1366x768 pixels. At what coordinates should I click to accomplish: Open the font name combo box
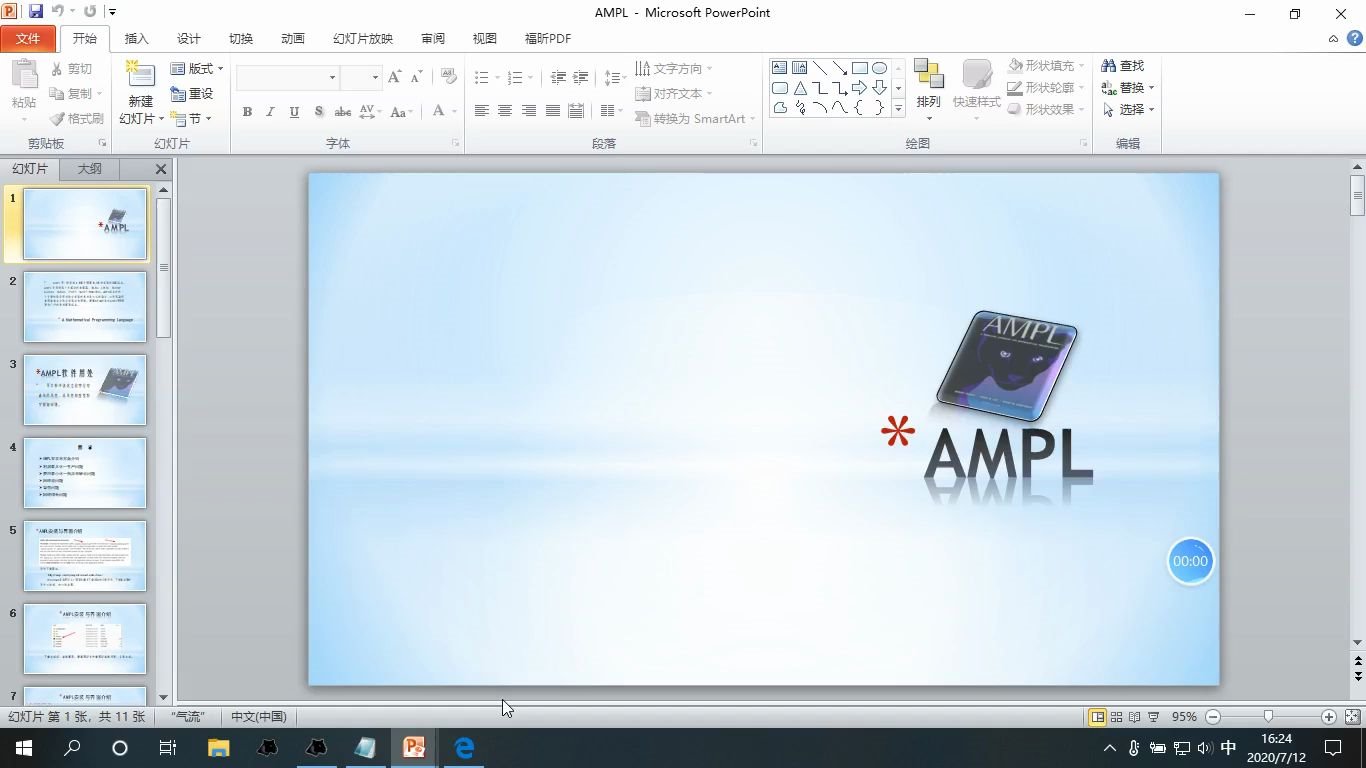[x=288, y=77]
